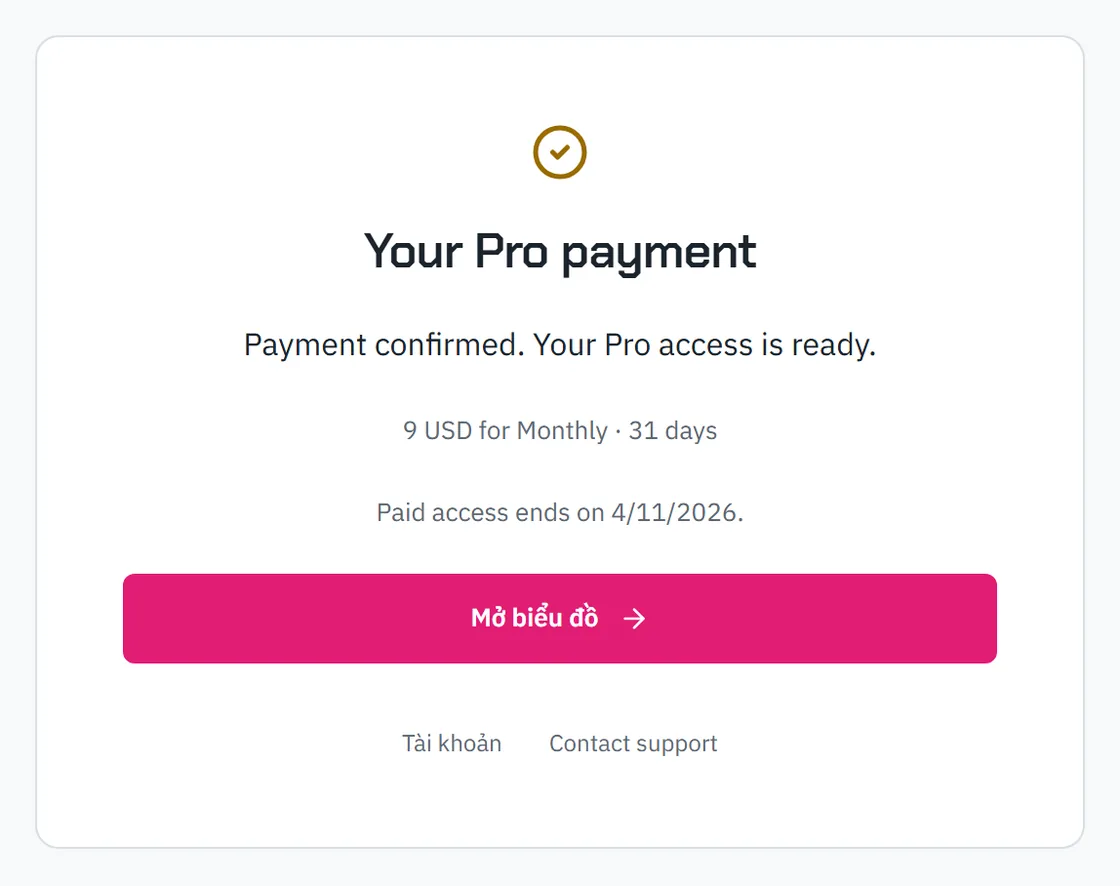The image size is (1120, 886).
Task: Click 'Your Pro access is ready' sentence
Action: coord(704,345)
